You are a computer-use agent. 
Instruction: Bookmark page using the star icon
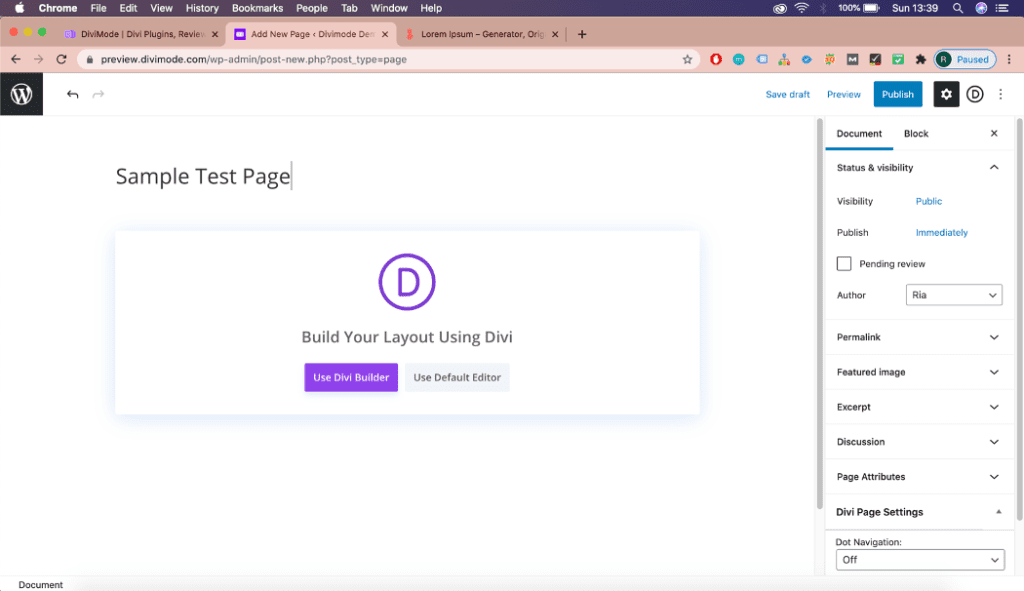[687, 59]
